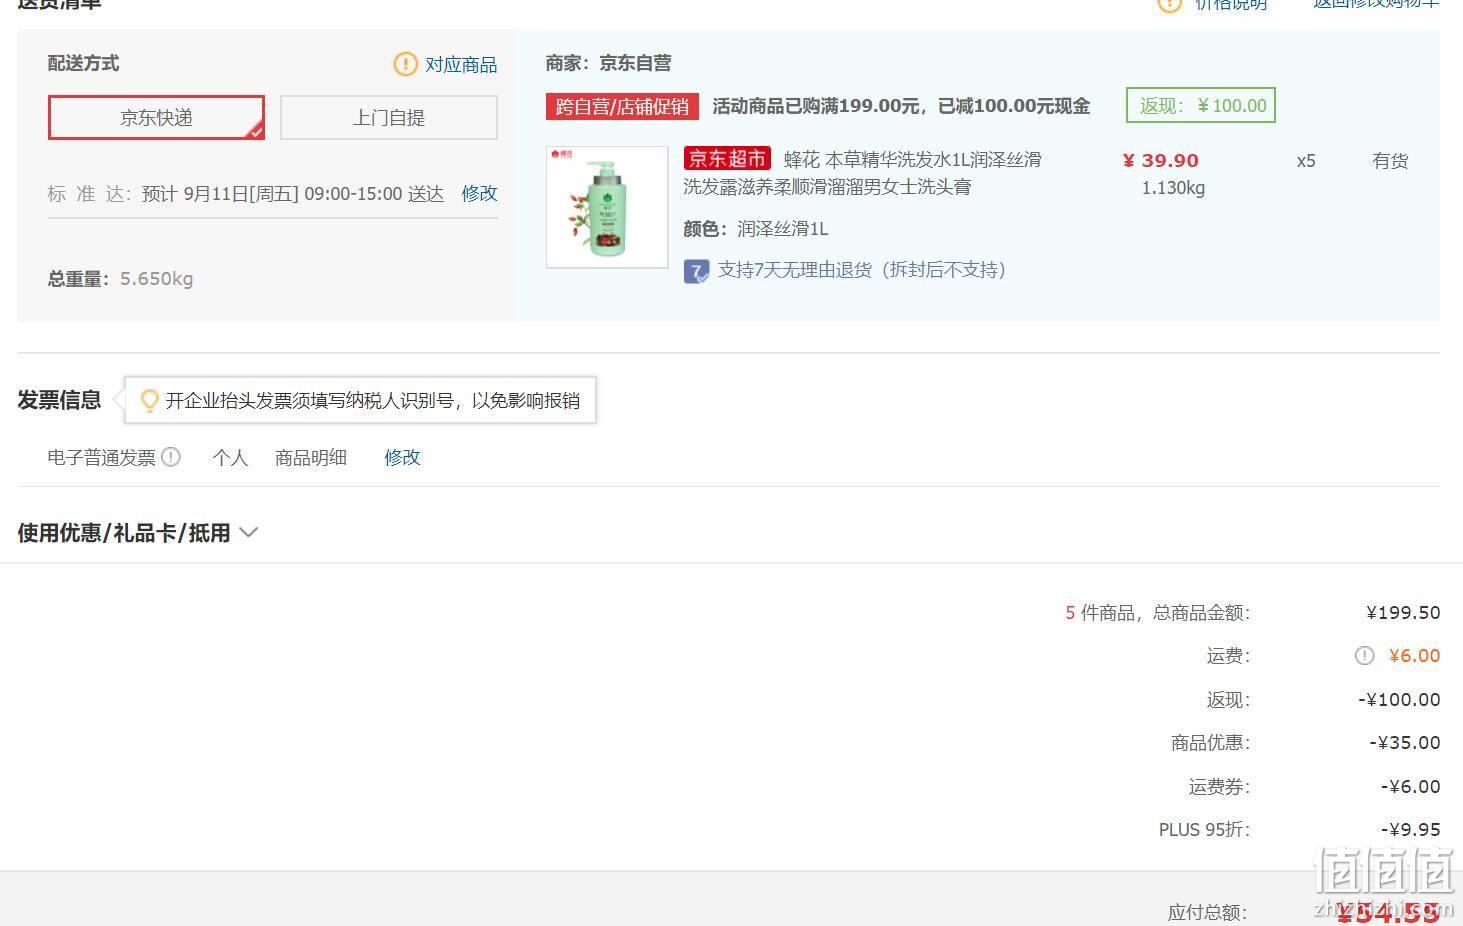Click 个人 invoice title
This screenshot has height=926, width=1463.
tap(230, 458)
